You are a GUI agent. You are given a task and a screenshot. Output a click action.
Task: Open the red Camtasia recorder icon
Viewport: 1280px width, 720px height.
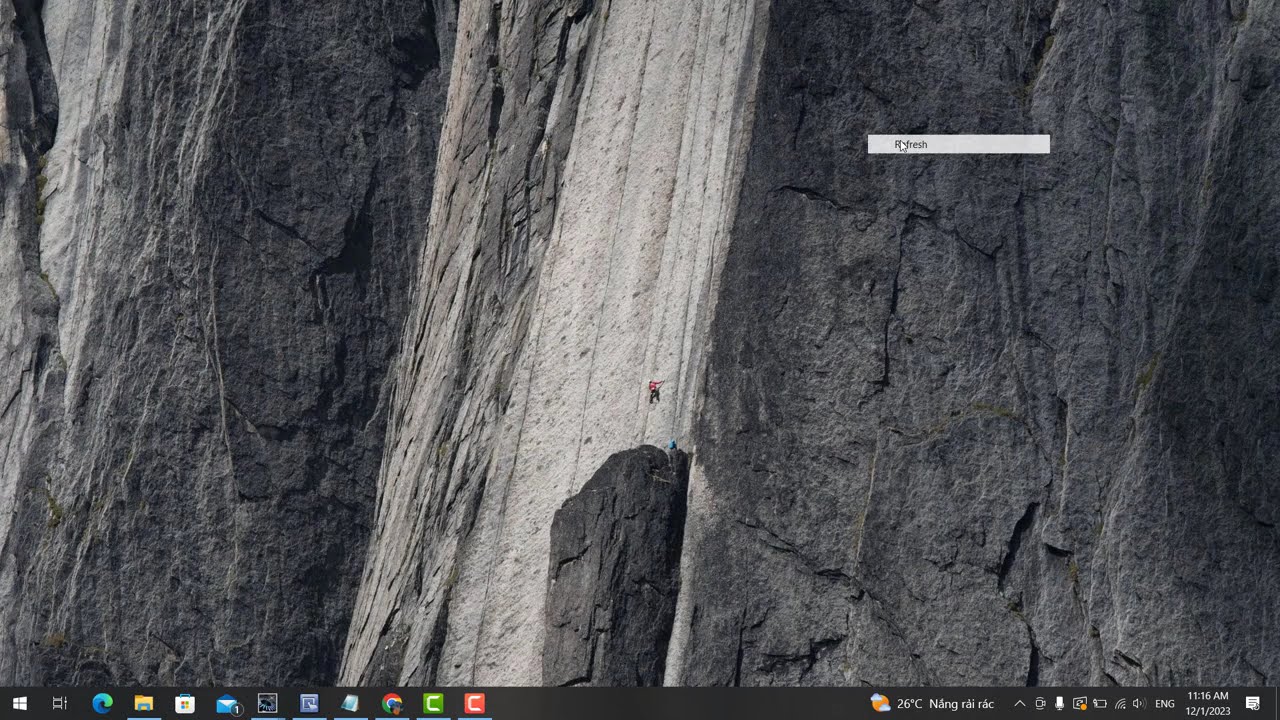[474, 704]
